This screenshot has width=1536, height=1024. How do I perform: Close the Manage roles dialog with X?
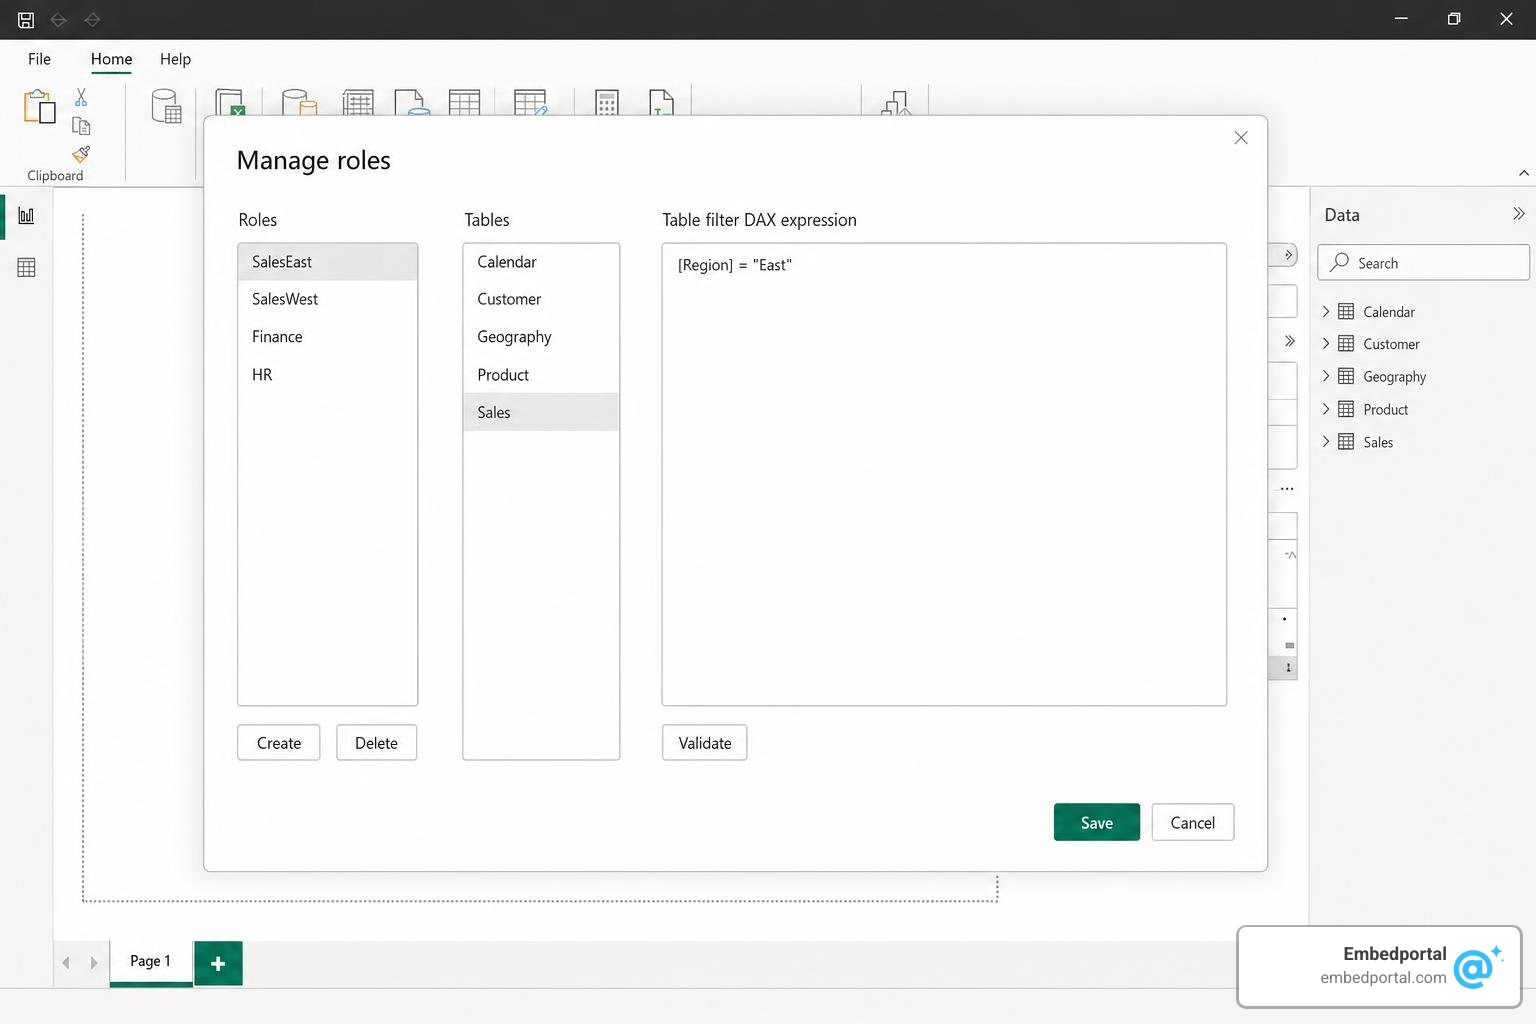coord(1241,138)
